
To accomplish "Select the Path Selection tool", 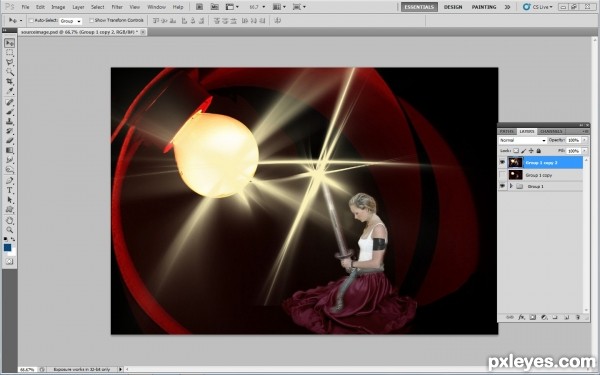I will click(9, 200).
